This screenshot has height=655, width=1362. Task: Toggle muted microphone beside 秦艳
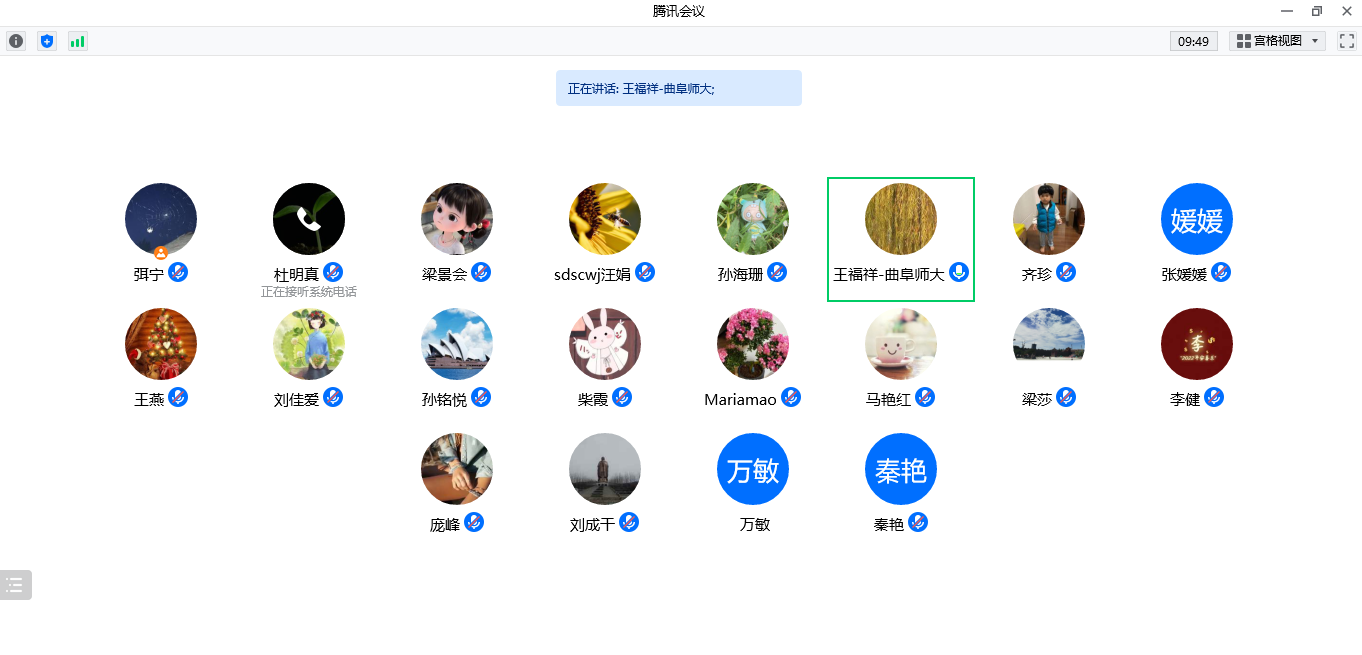(x=917, y=522)
